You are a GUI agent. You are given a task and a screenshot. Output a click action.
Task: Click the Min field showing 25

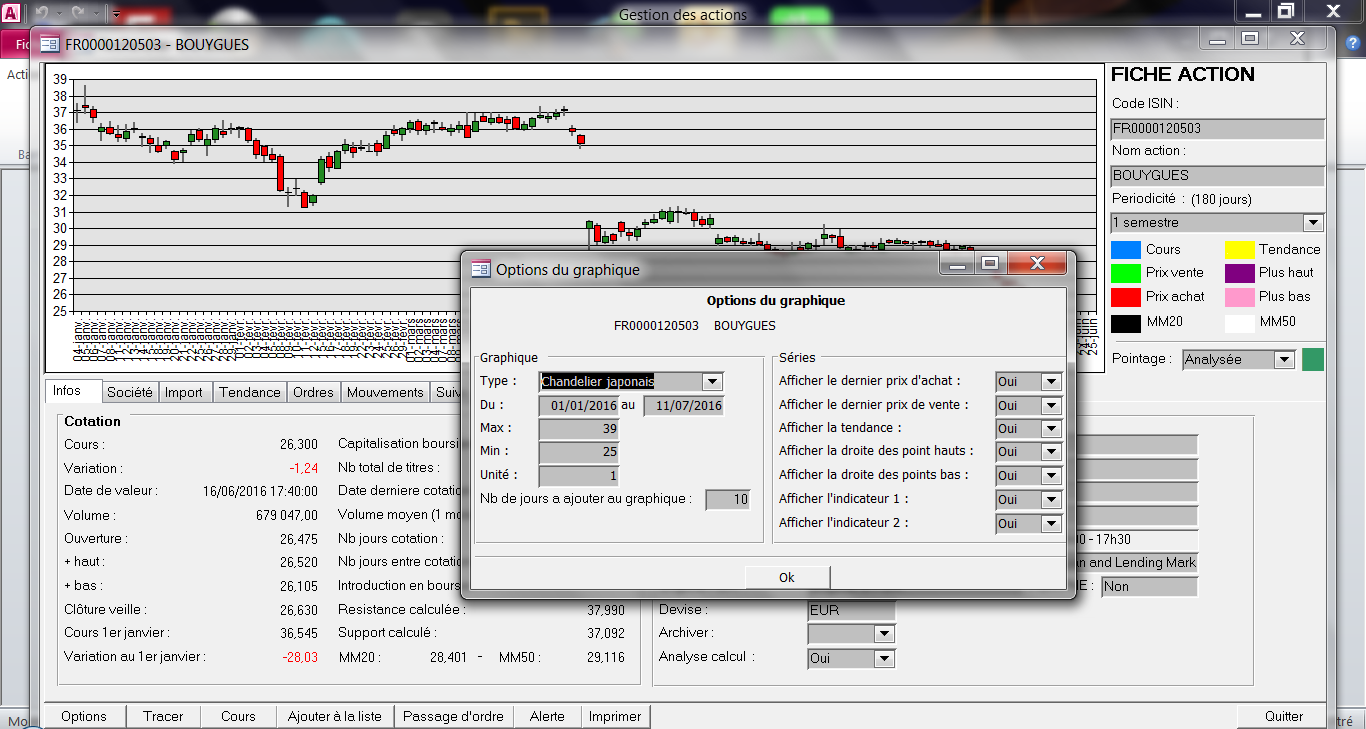[579, 453]
